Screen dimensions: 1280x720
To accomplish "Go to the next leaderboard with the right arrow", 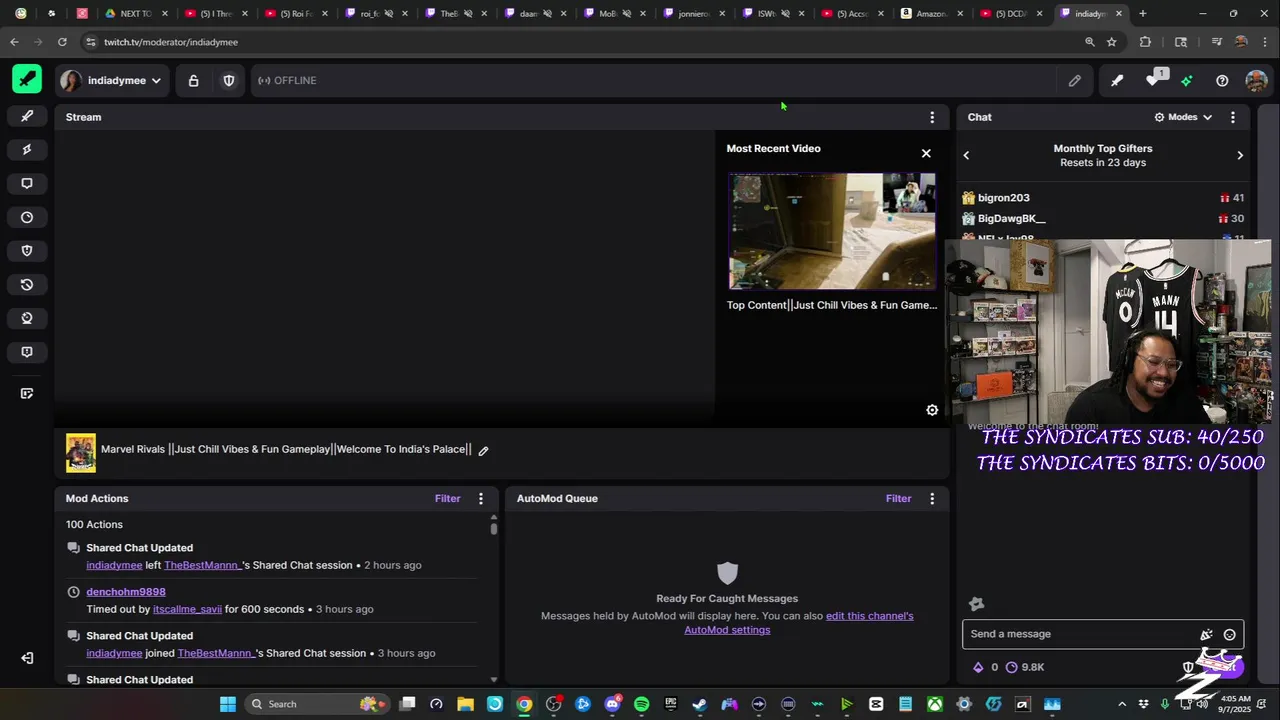I will (x=1240, y=155).
